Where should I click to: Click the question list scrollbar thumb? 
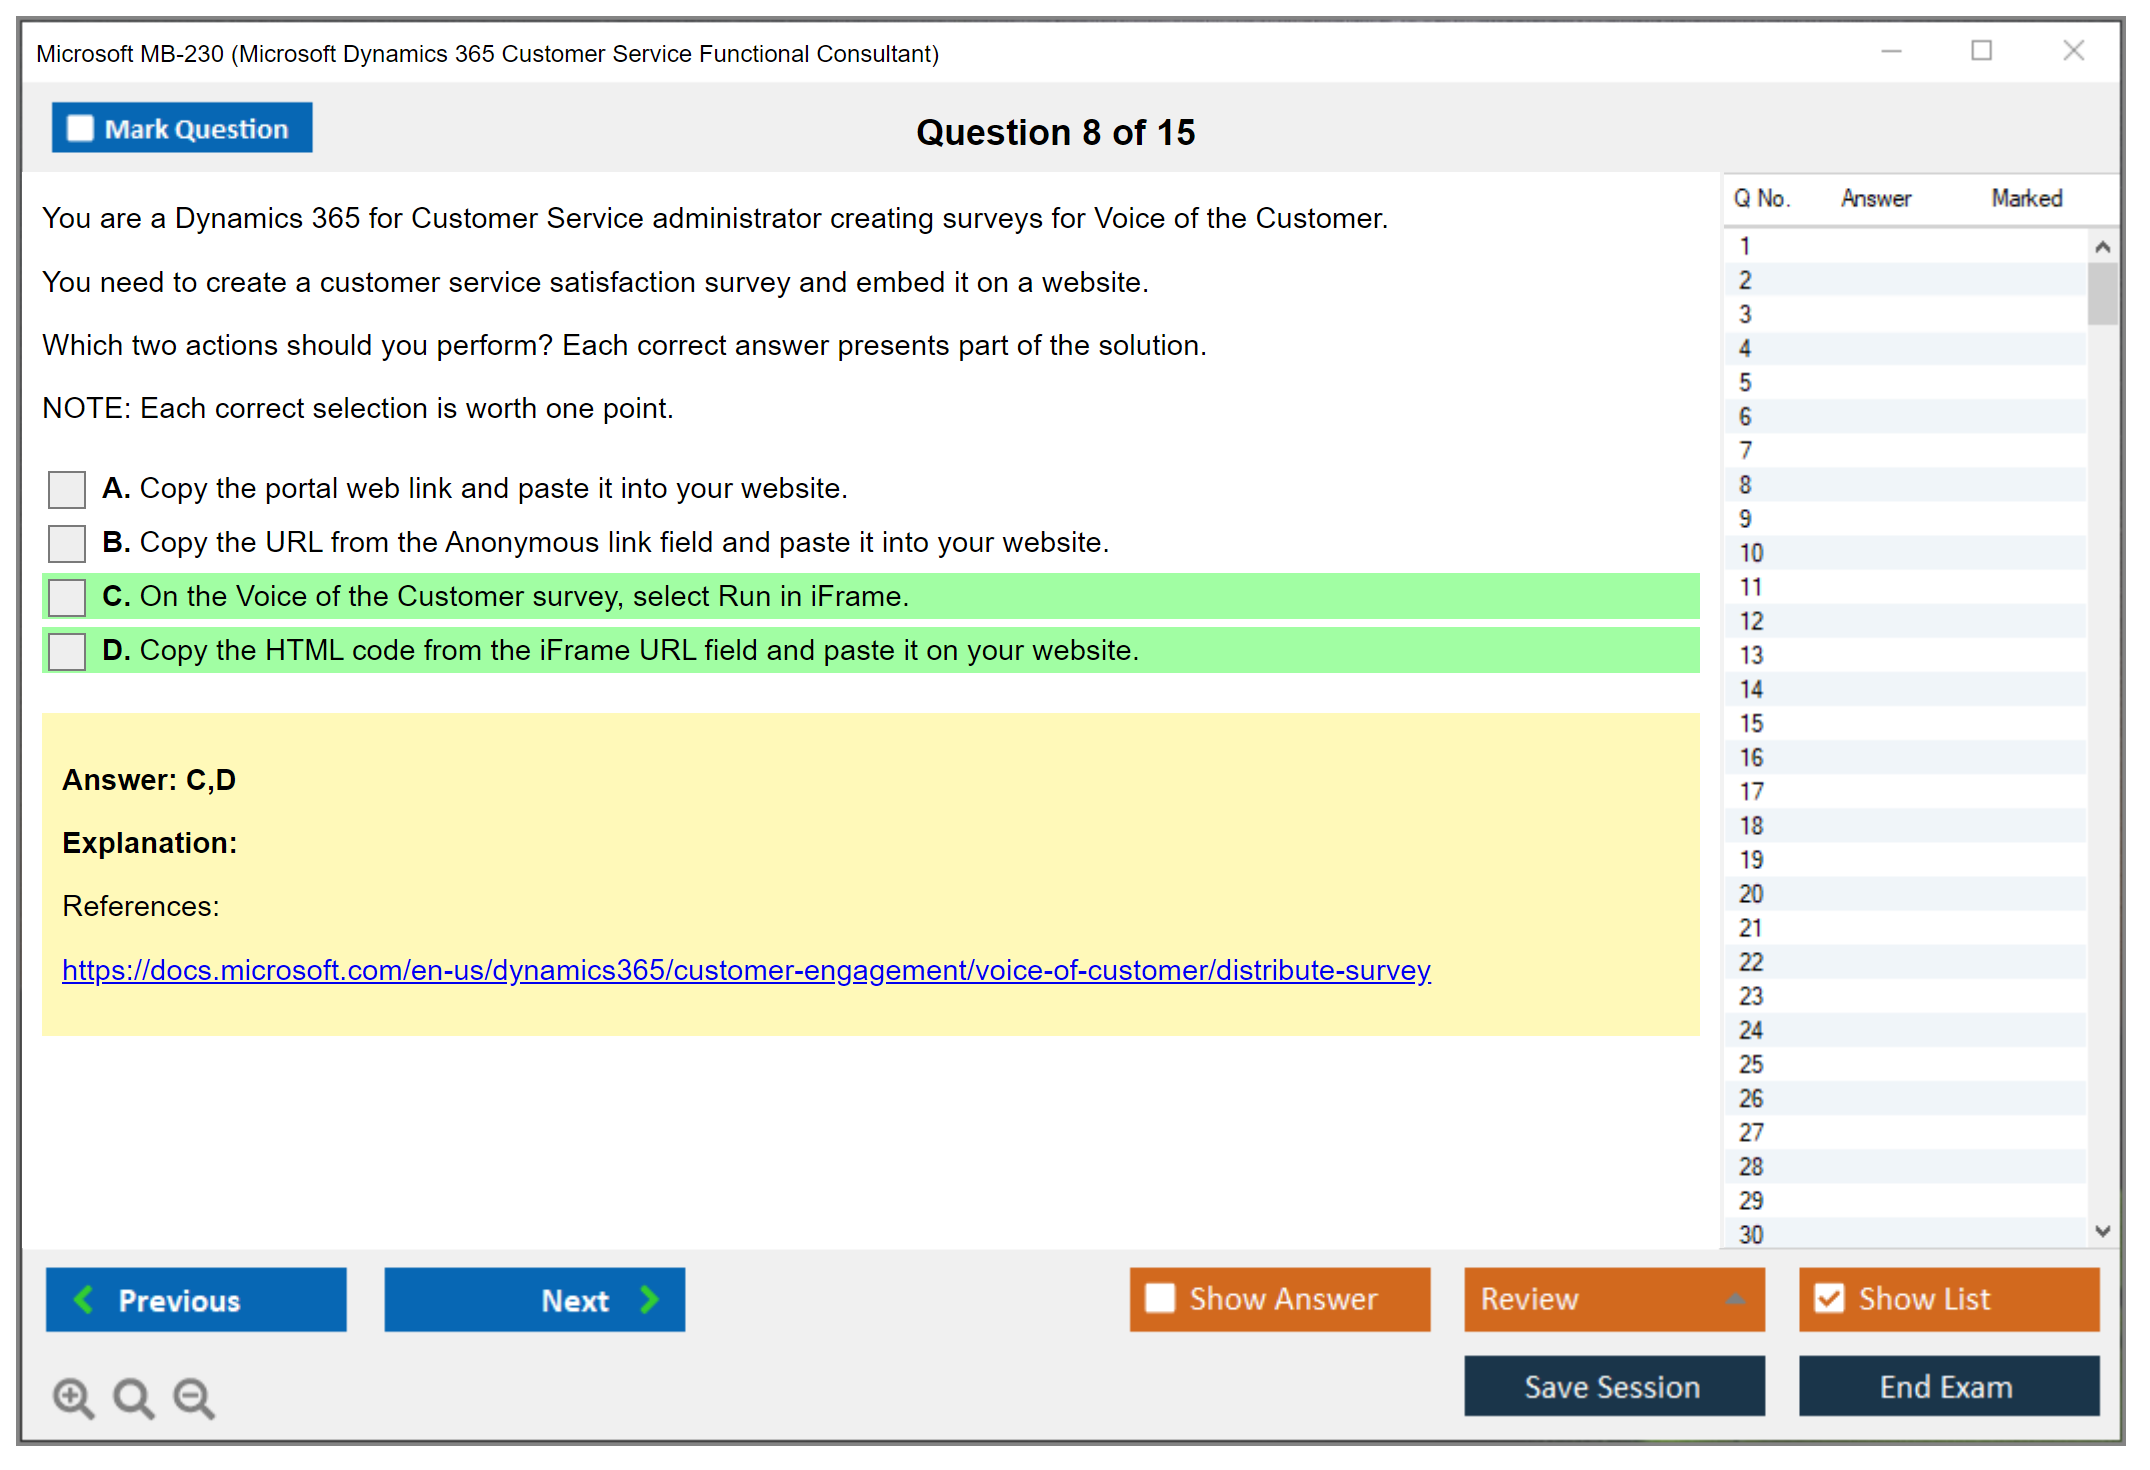tap(2102, 293)
